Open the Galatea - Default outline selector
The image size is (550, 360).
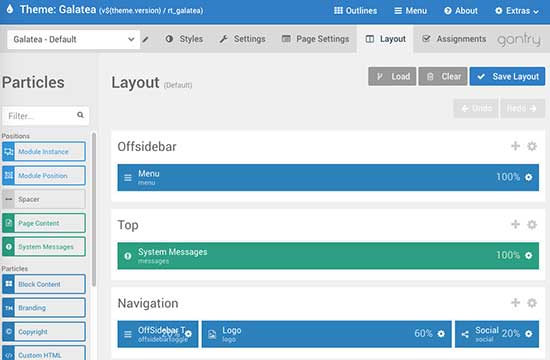tap(73, 39)
